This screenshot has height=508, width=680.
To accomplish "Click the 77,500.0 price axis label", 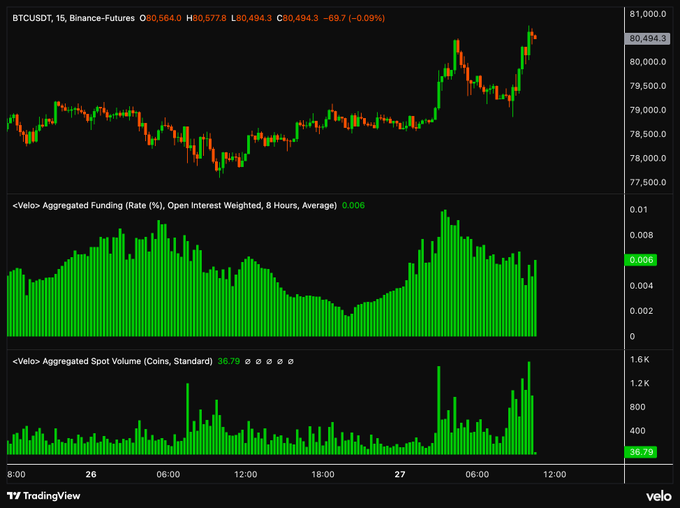I will 648,182.
